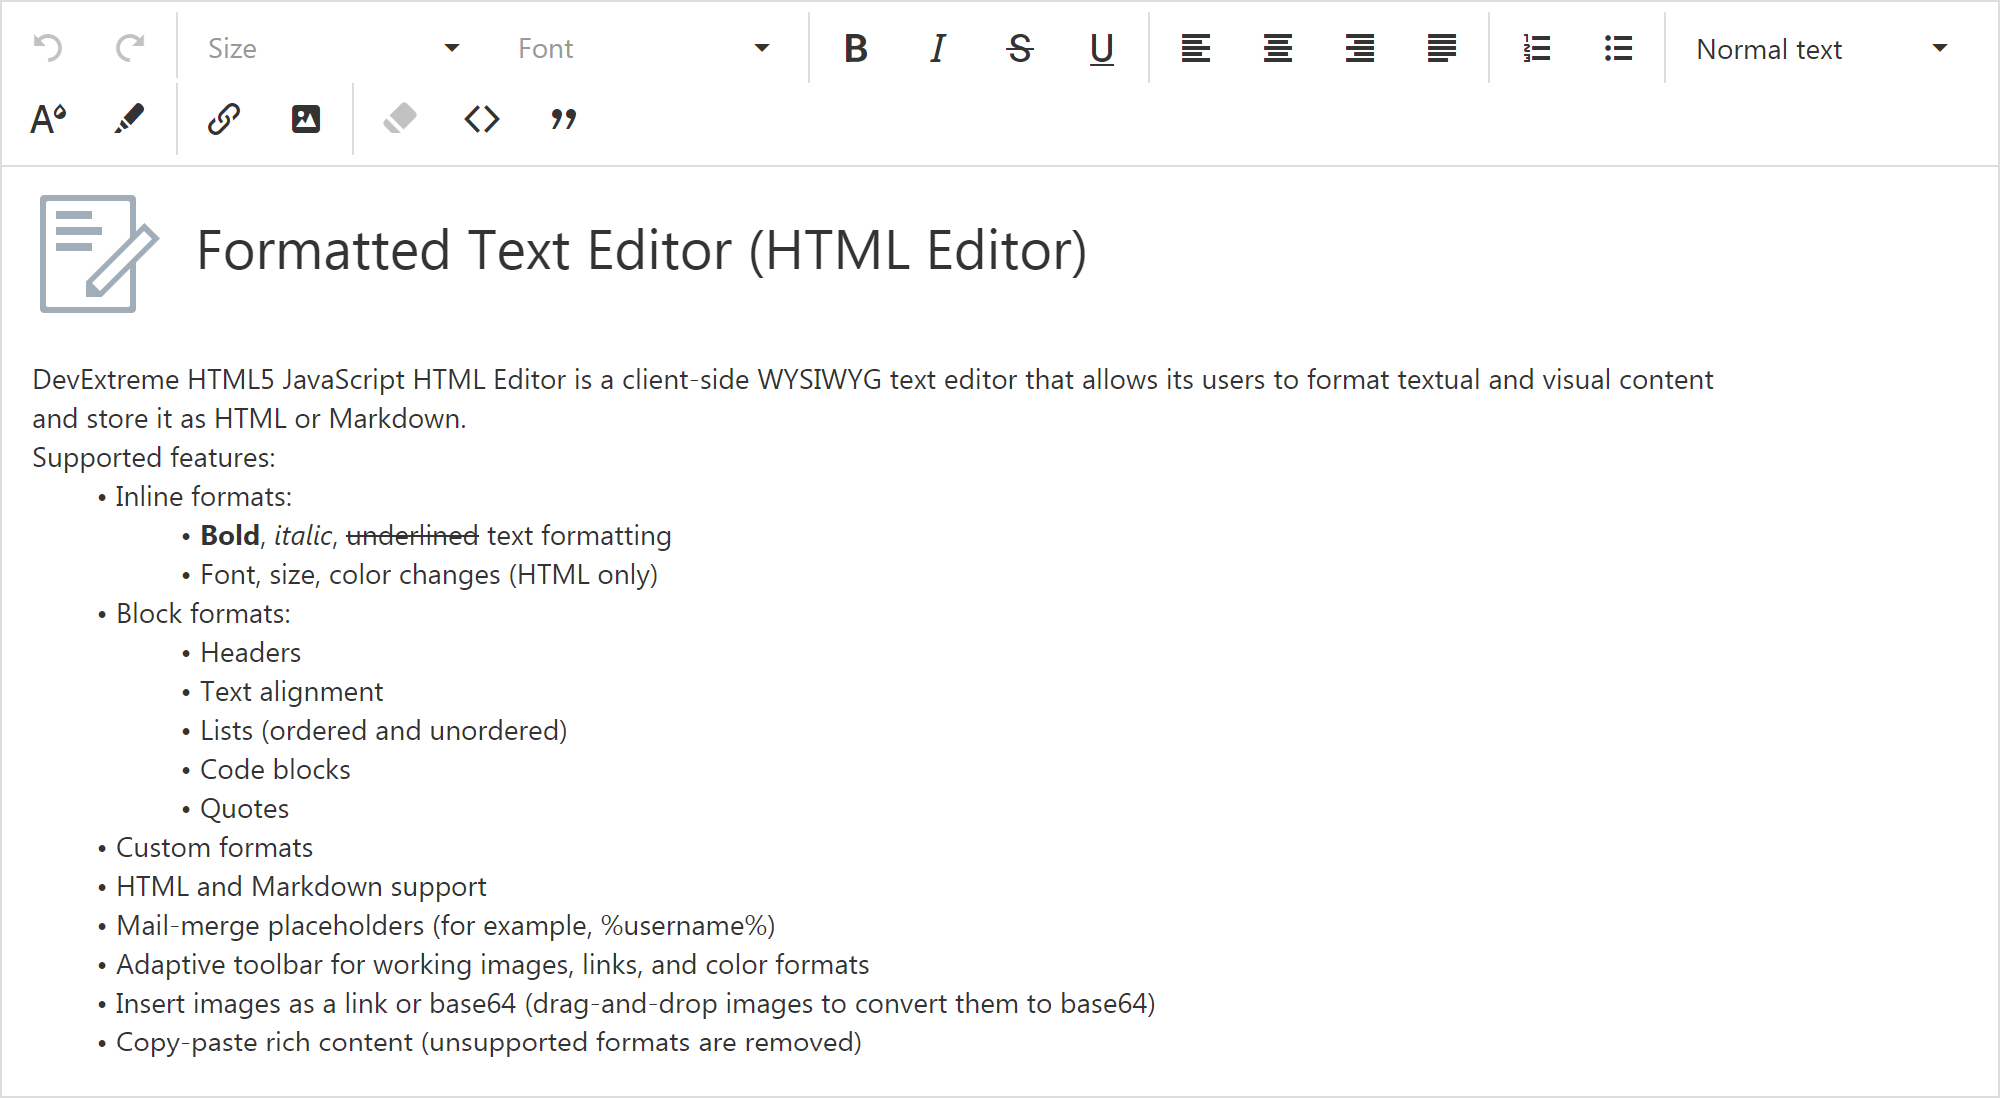Toggle Bold formatting
Viewport: 2000px width, 1098px height.
click(x=856, y=48)
